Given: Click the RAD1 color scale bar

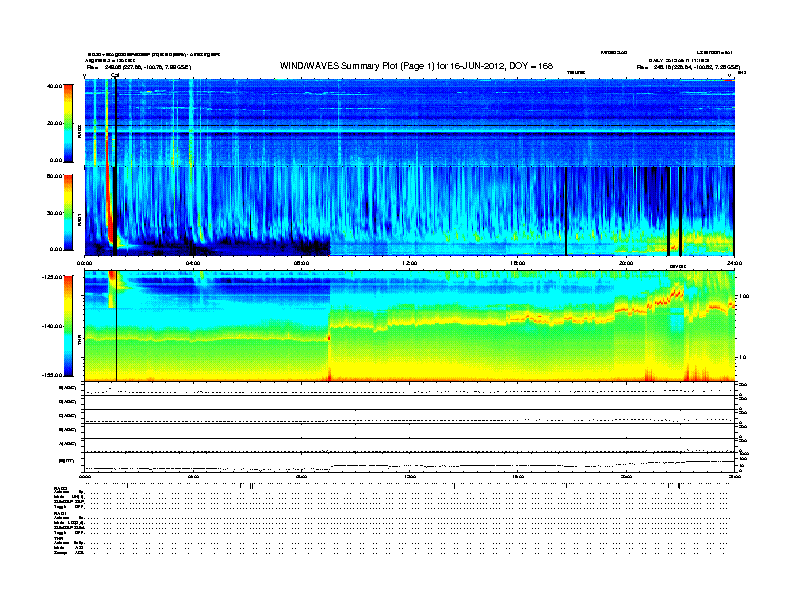Looking at the screenshot, I should [x=68, y=213].
